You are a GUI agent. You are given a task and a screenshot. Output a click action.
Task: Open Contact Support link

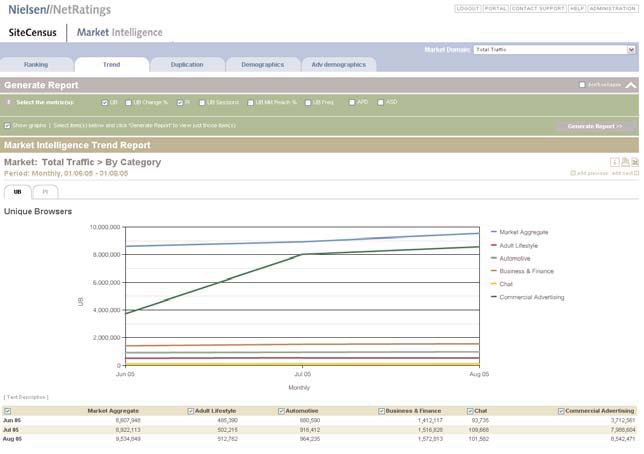pos(537,8)
